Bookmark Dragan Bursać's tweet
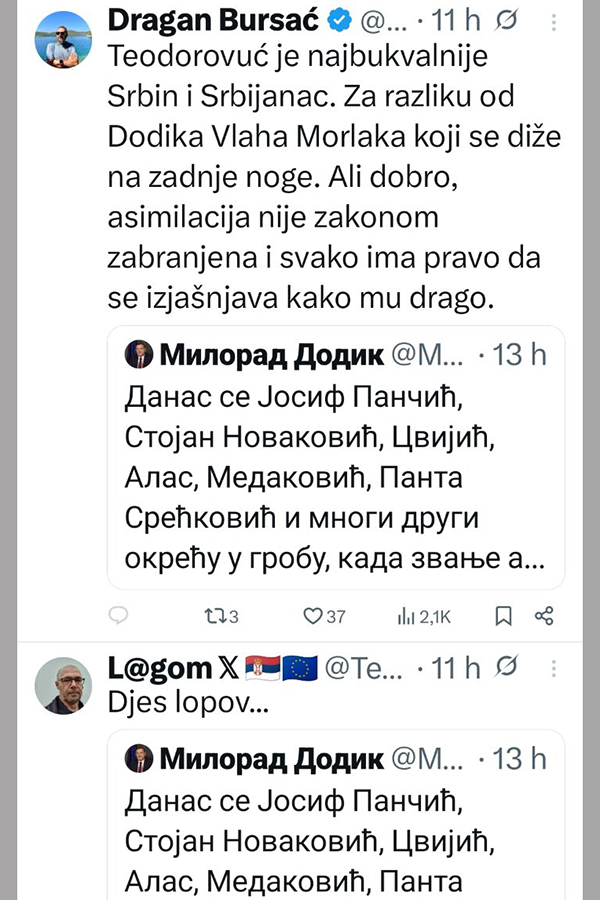The image size is (600, 900). pos(504,616)
